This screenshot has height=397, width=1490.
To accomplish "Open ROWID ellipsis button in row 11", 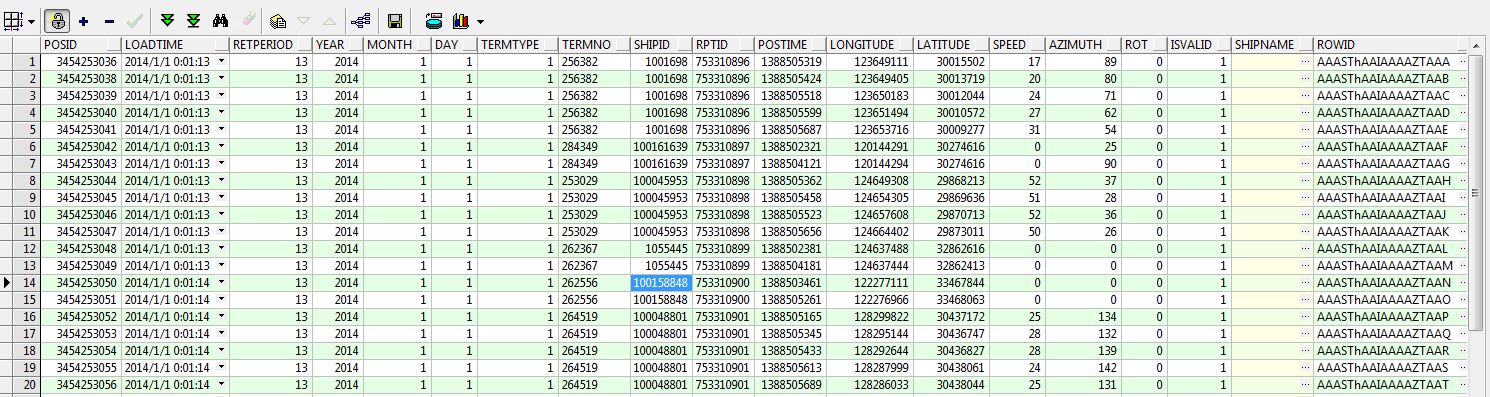I will 1463,232.
